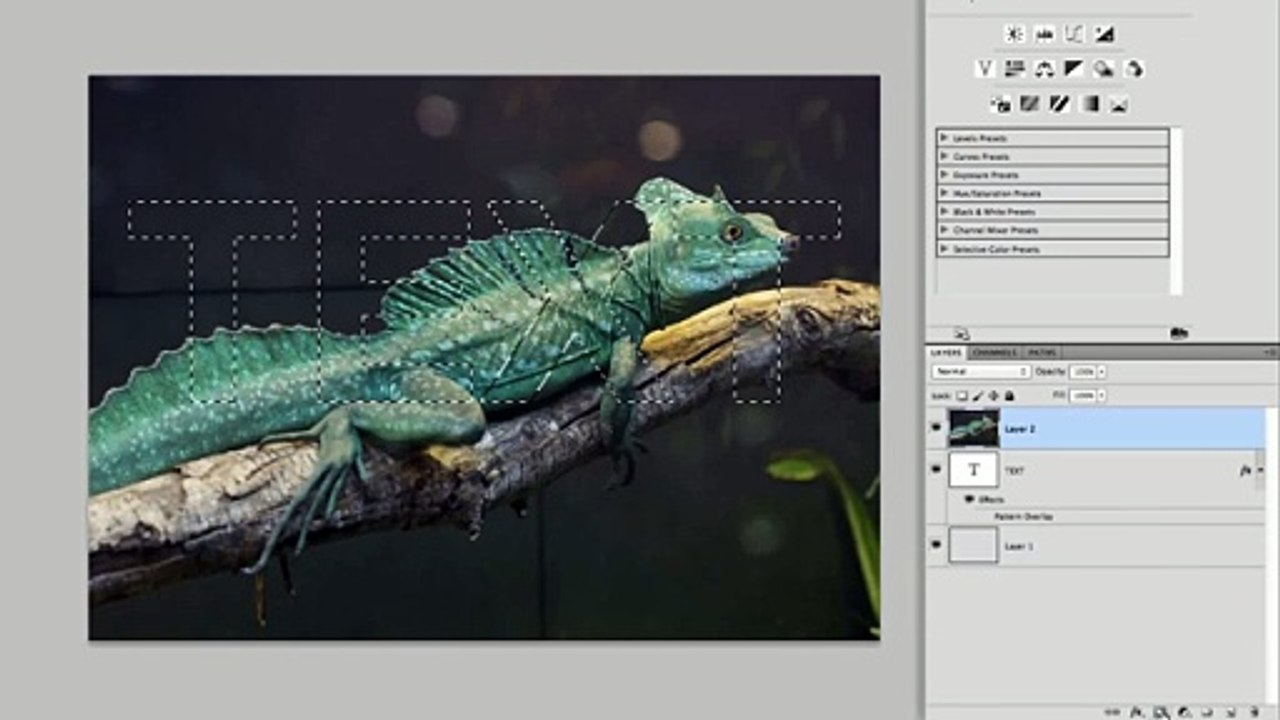The width and height of the screenshot is (1280, 720).
Task: Hide Layer 1 with its eye icon
Action: click(x=937, y=546)
